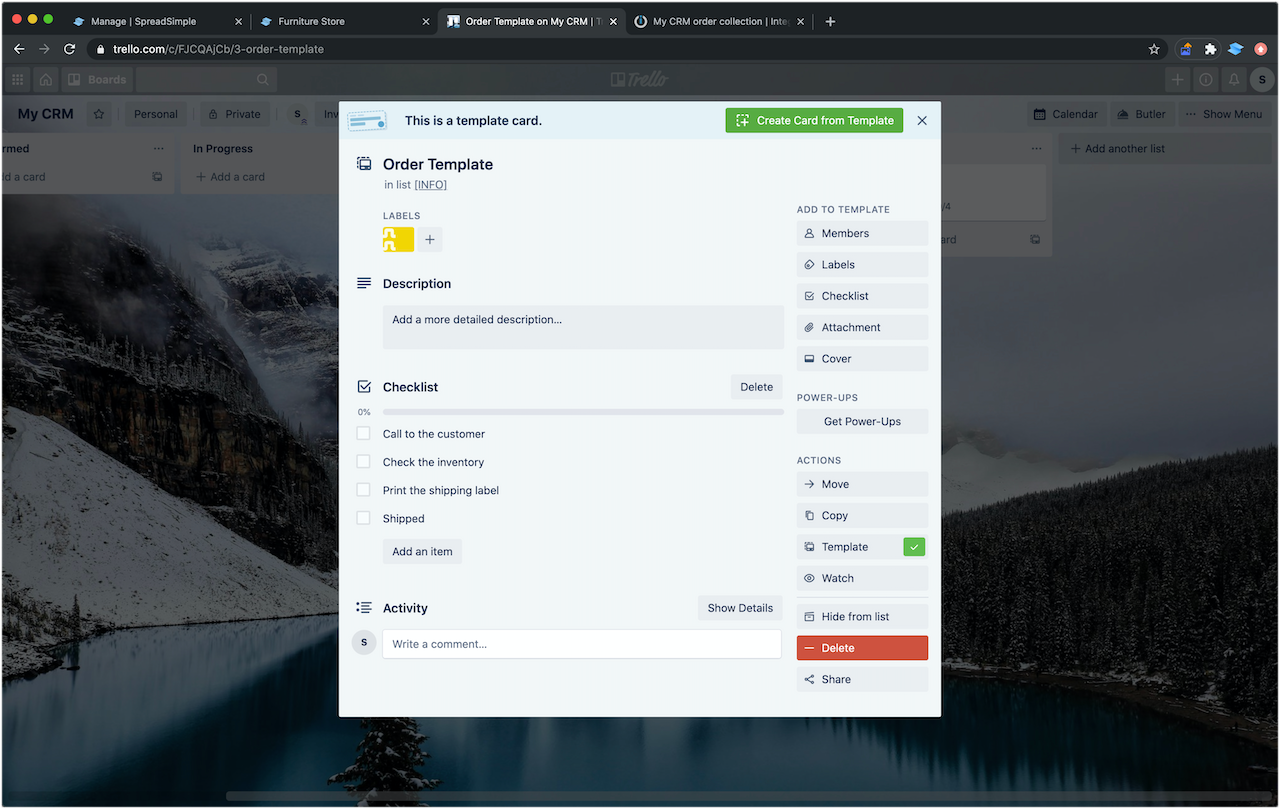The width and height of the screenshot is (1280, 809).
Task: Open the Boards menu
Action: (97, 79)
